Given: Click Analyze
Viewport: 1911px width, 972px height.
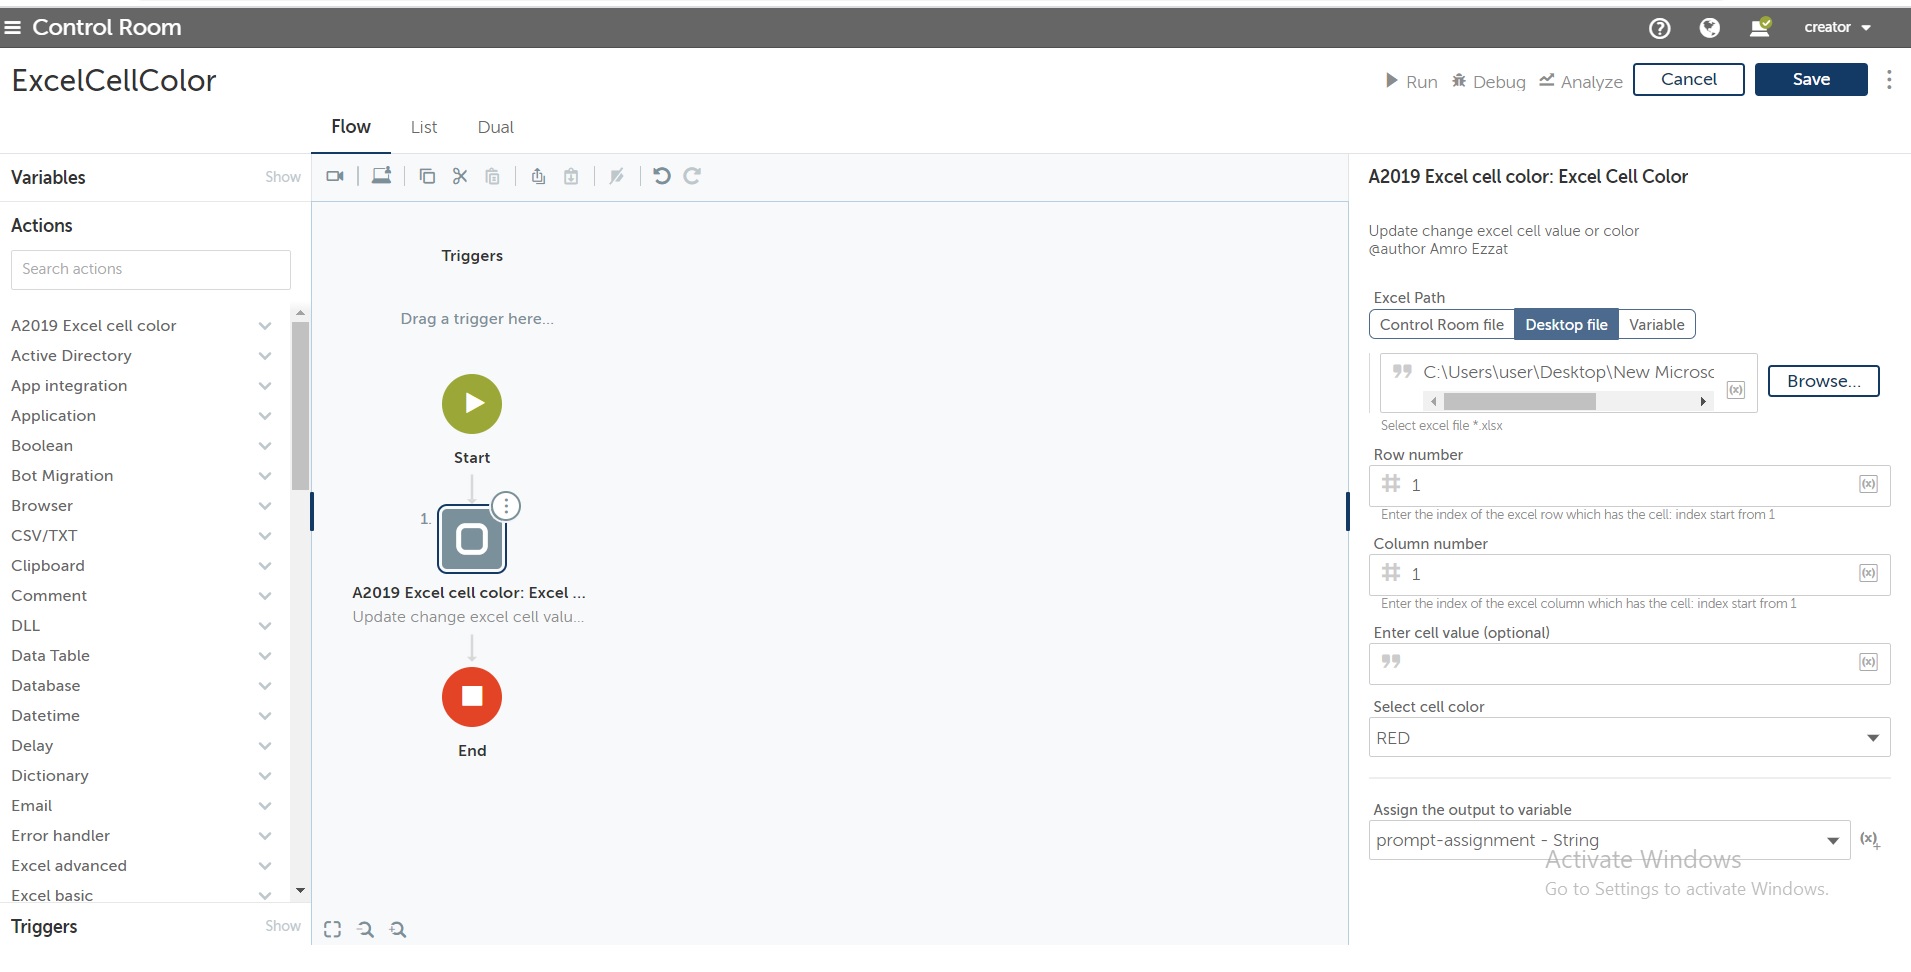Looking at the screenshot, I should pyautogui.click(x=1581, y=81).
